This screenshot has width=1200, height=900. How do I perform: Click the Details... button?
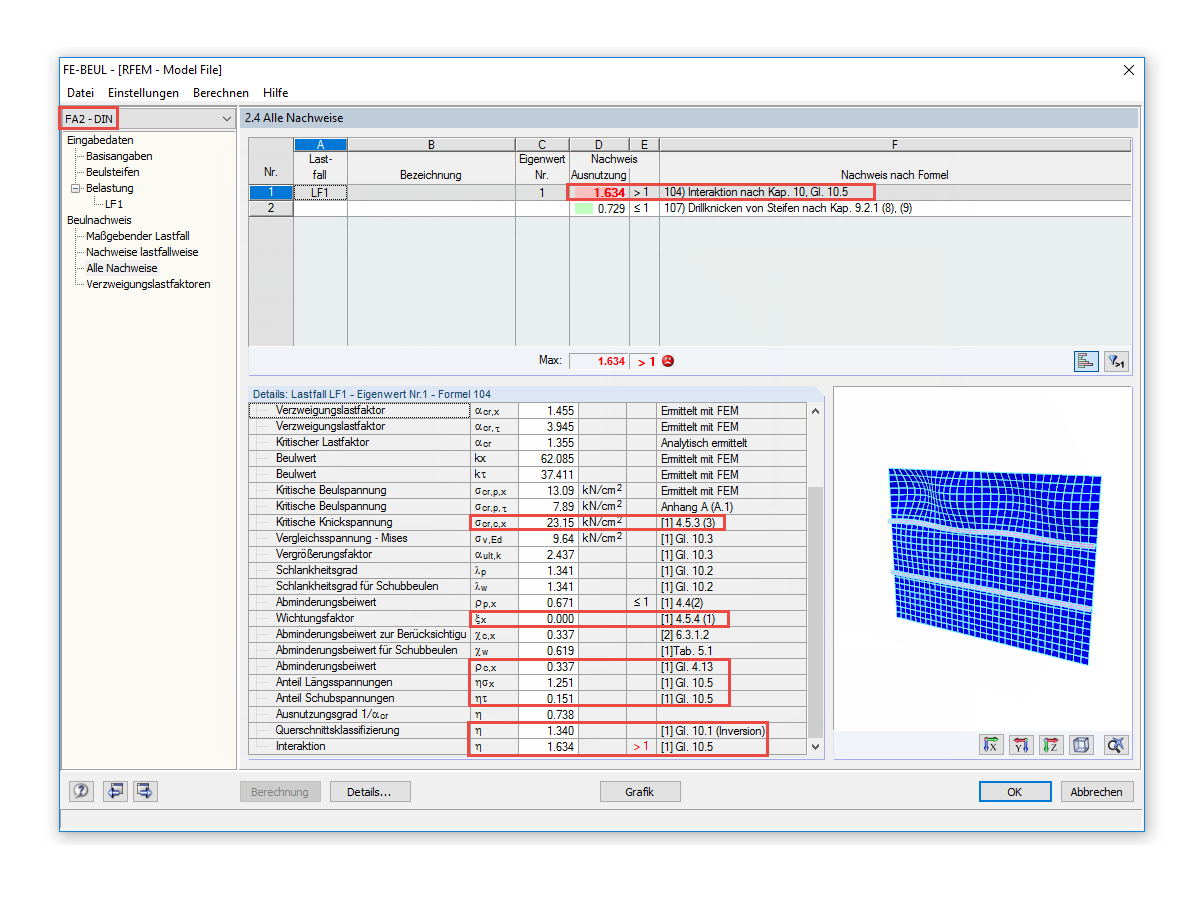(x=370, y=792)
